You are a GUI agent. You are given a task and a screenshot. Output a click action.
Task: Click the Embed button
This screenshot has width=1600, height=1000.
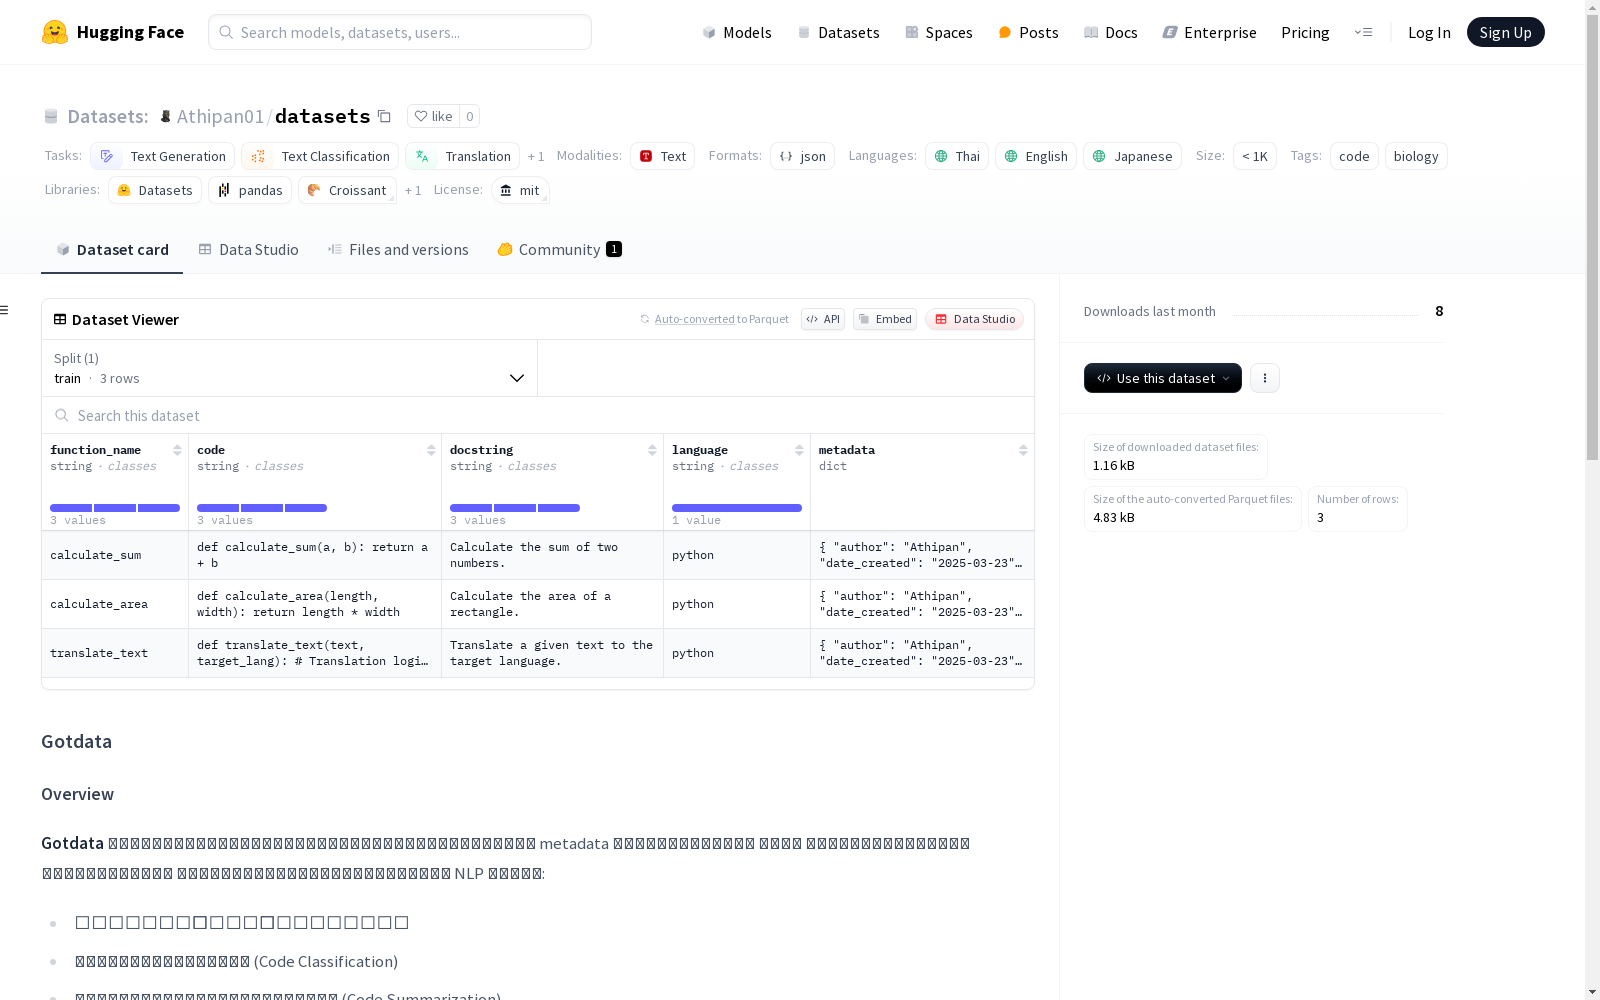pyautogui.click(x=885, y=319)
